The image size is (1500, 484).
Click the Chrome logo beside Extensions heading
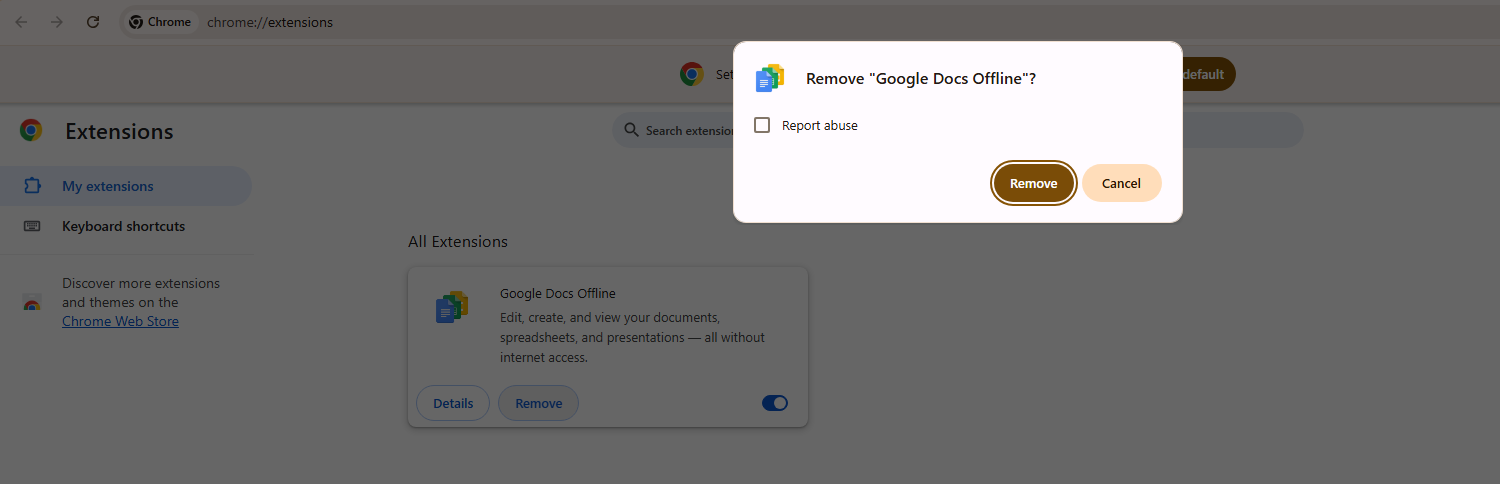pyautogui.click(x=31, y=130)
